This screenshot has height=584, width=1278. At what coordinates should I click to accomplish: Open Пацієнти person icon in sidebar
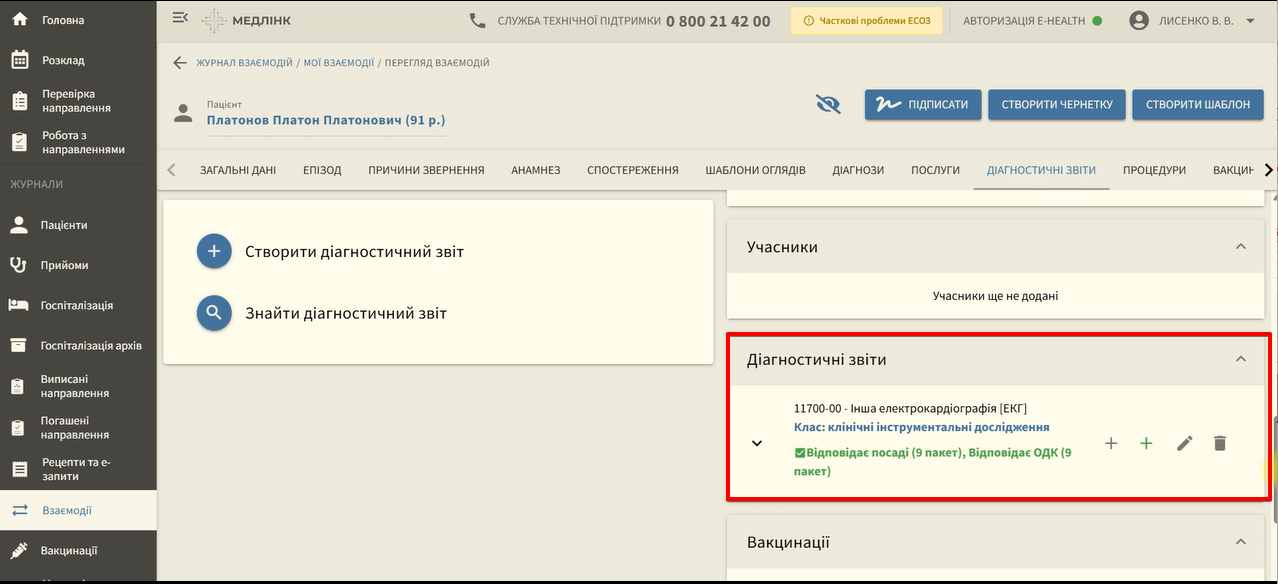click(x=19, y=225)
